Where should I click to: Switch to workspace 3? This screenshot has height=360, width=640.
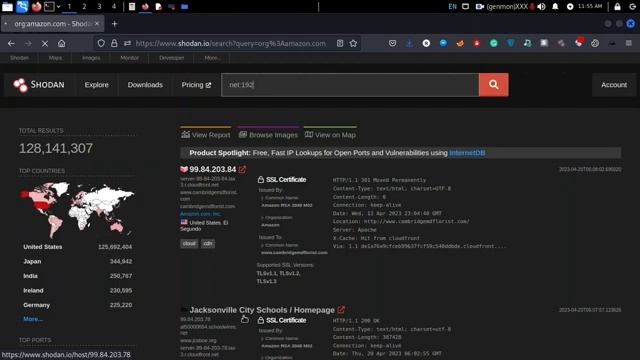(x=99, y=7)
